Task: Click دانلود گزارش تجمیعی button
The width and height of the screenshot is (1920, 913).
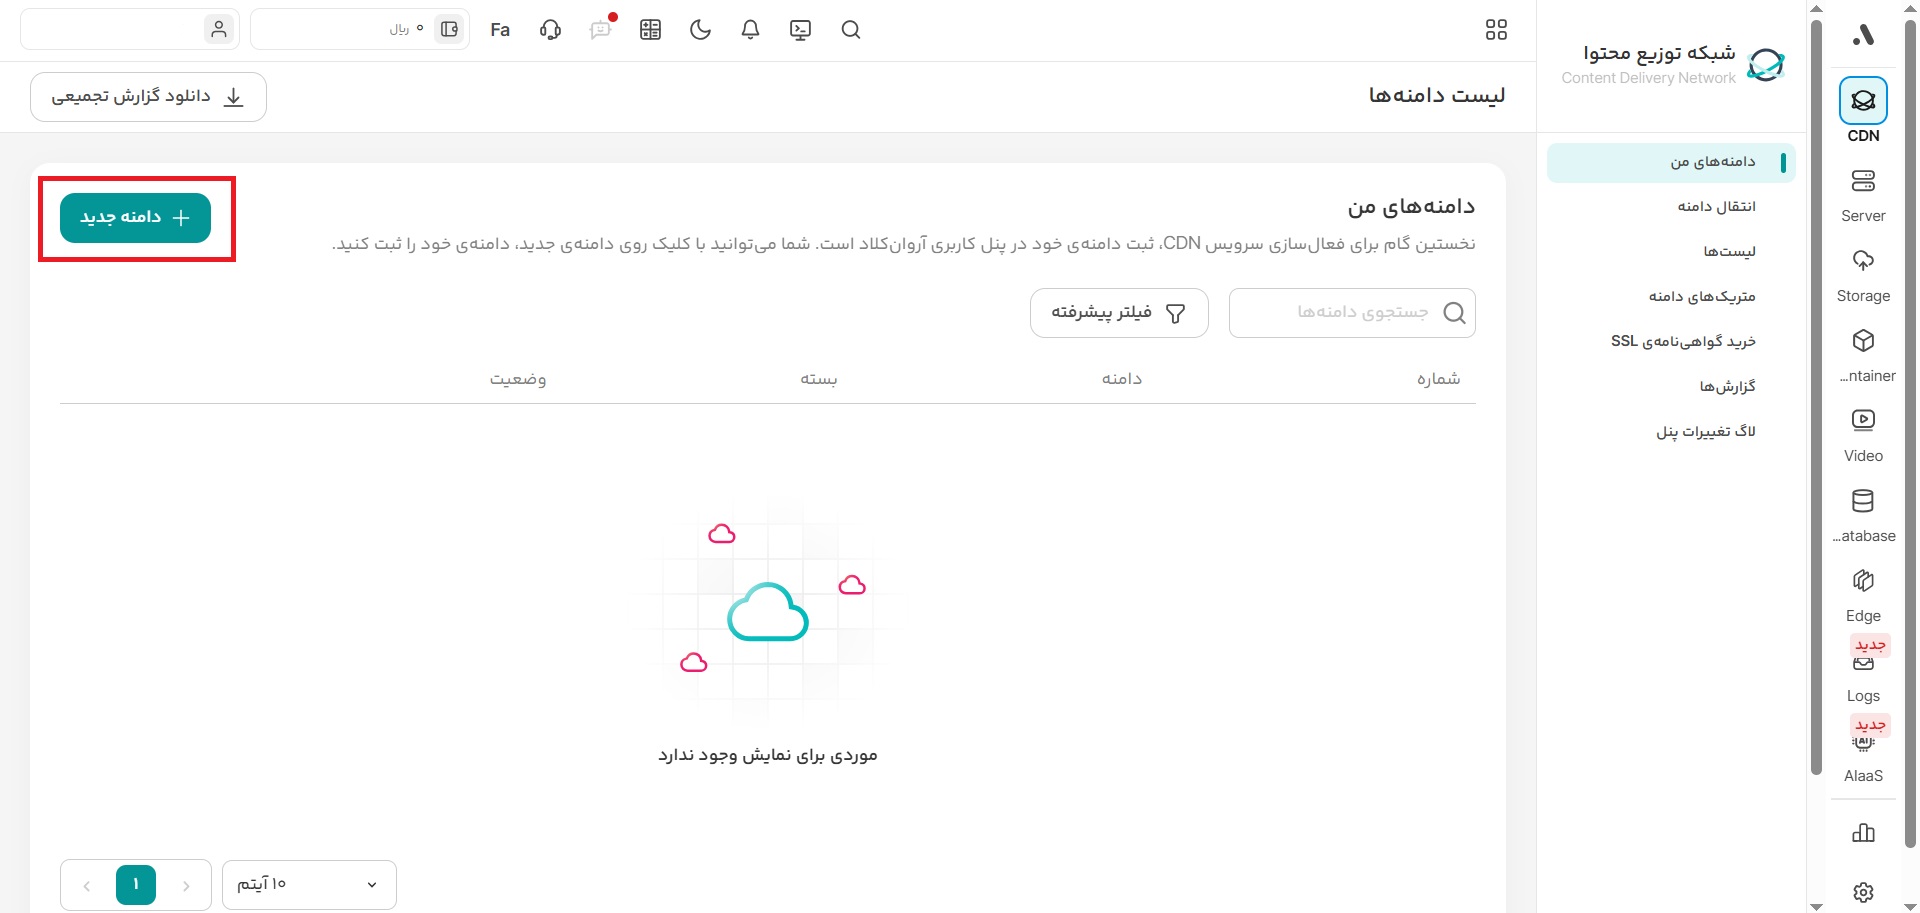Action: pos(148,97)
